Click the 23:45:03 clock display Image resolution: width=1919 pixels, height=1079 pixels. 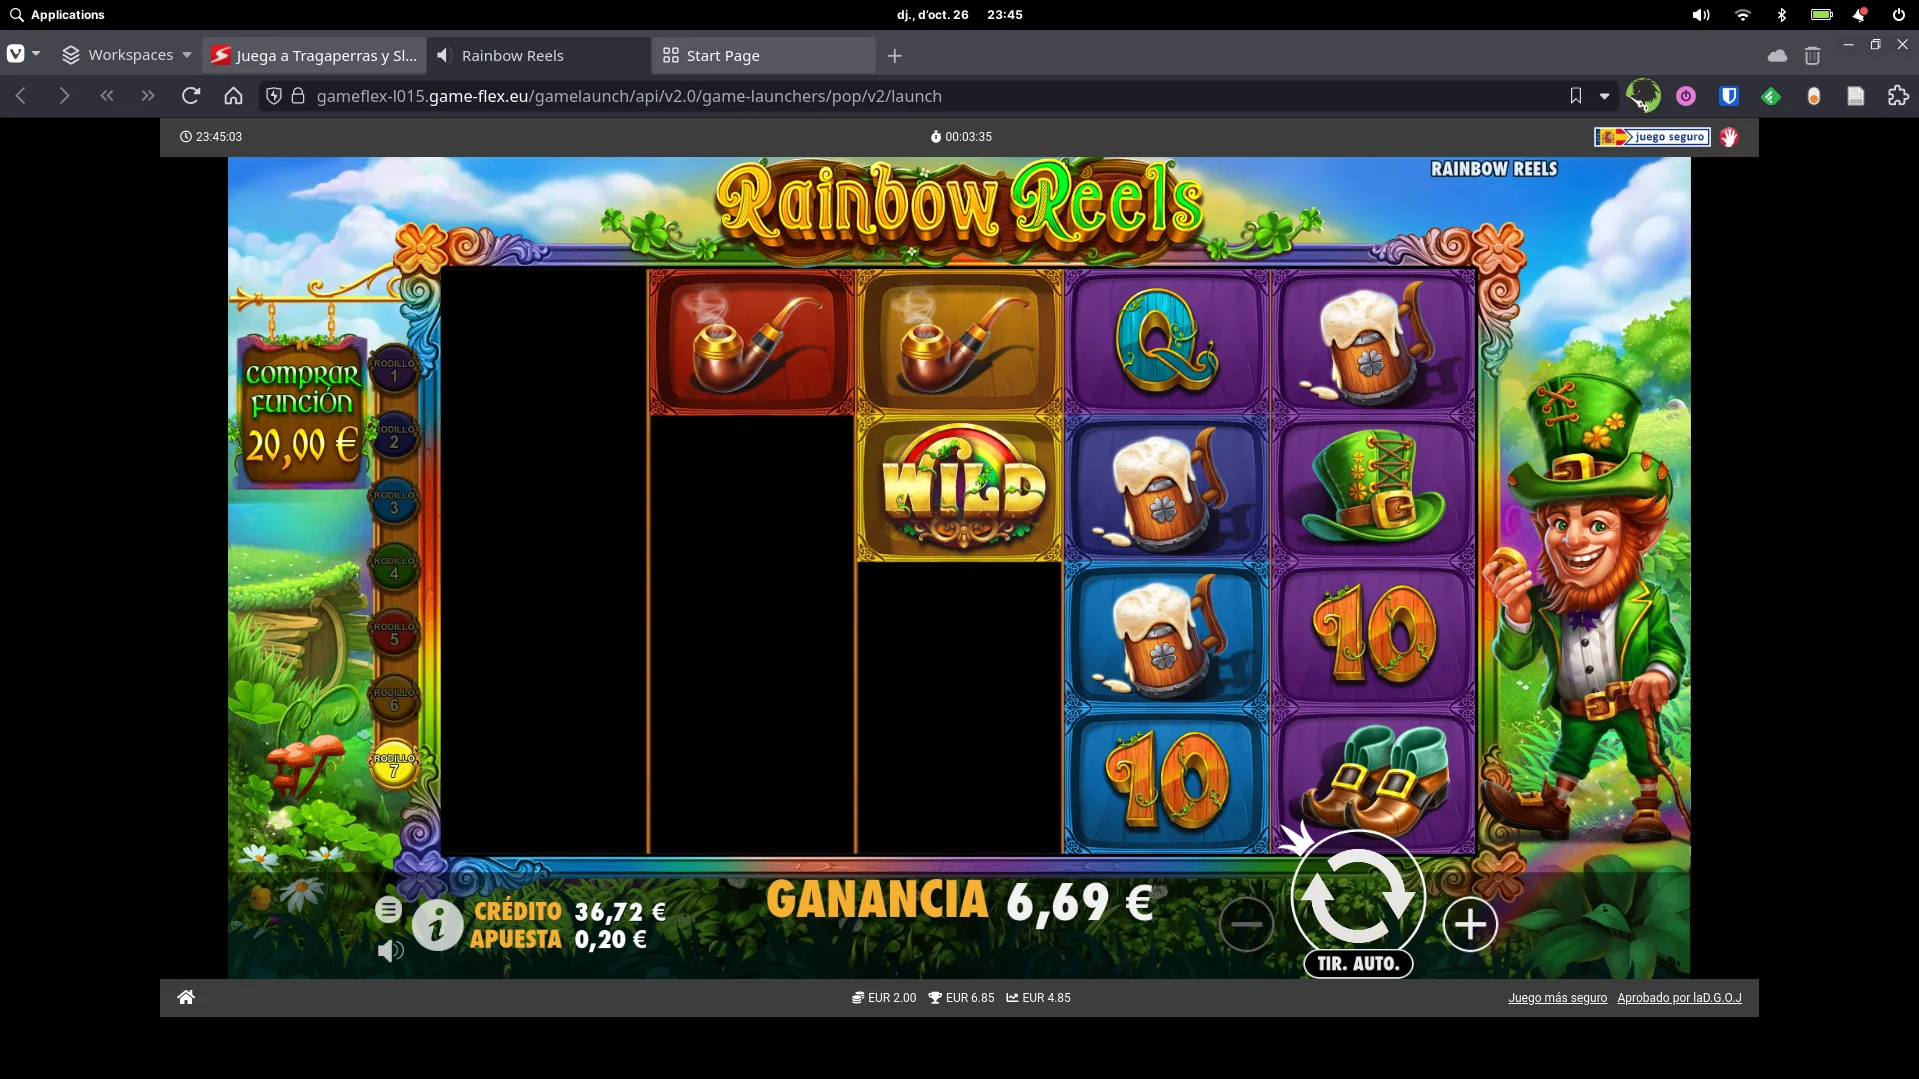point(211,137)
